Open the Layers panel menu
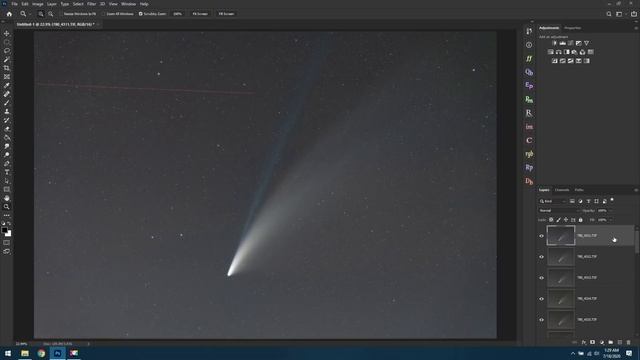This screenshot has height=360, width=640. (x=636, y=190)
